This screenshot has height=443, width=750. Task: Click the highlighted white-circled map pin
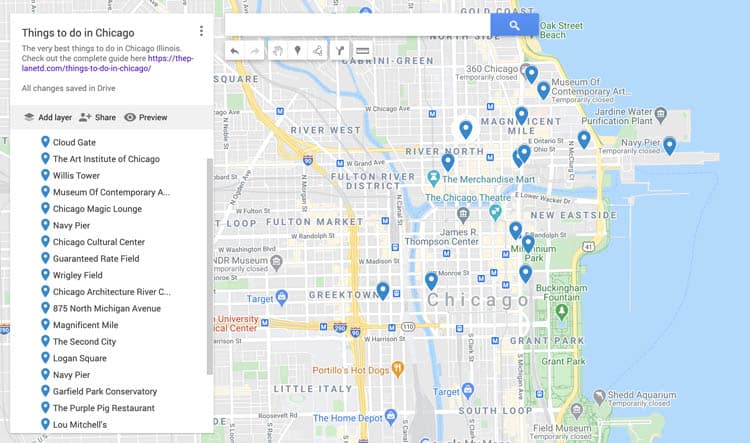pos(465,129)
